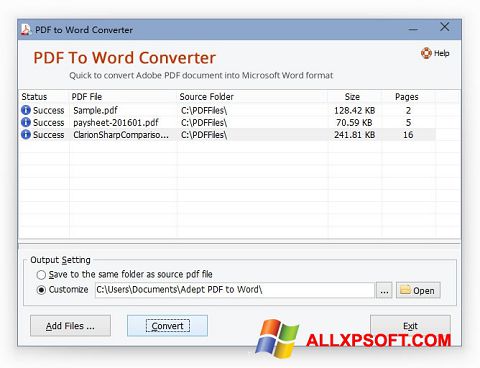Sort by Pages column header
Image resolution: width=480 pixels, height=368 pixels.
pos(407,97)
